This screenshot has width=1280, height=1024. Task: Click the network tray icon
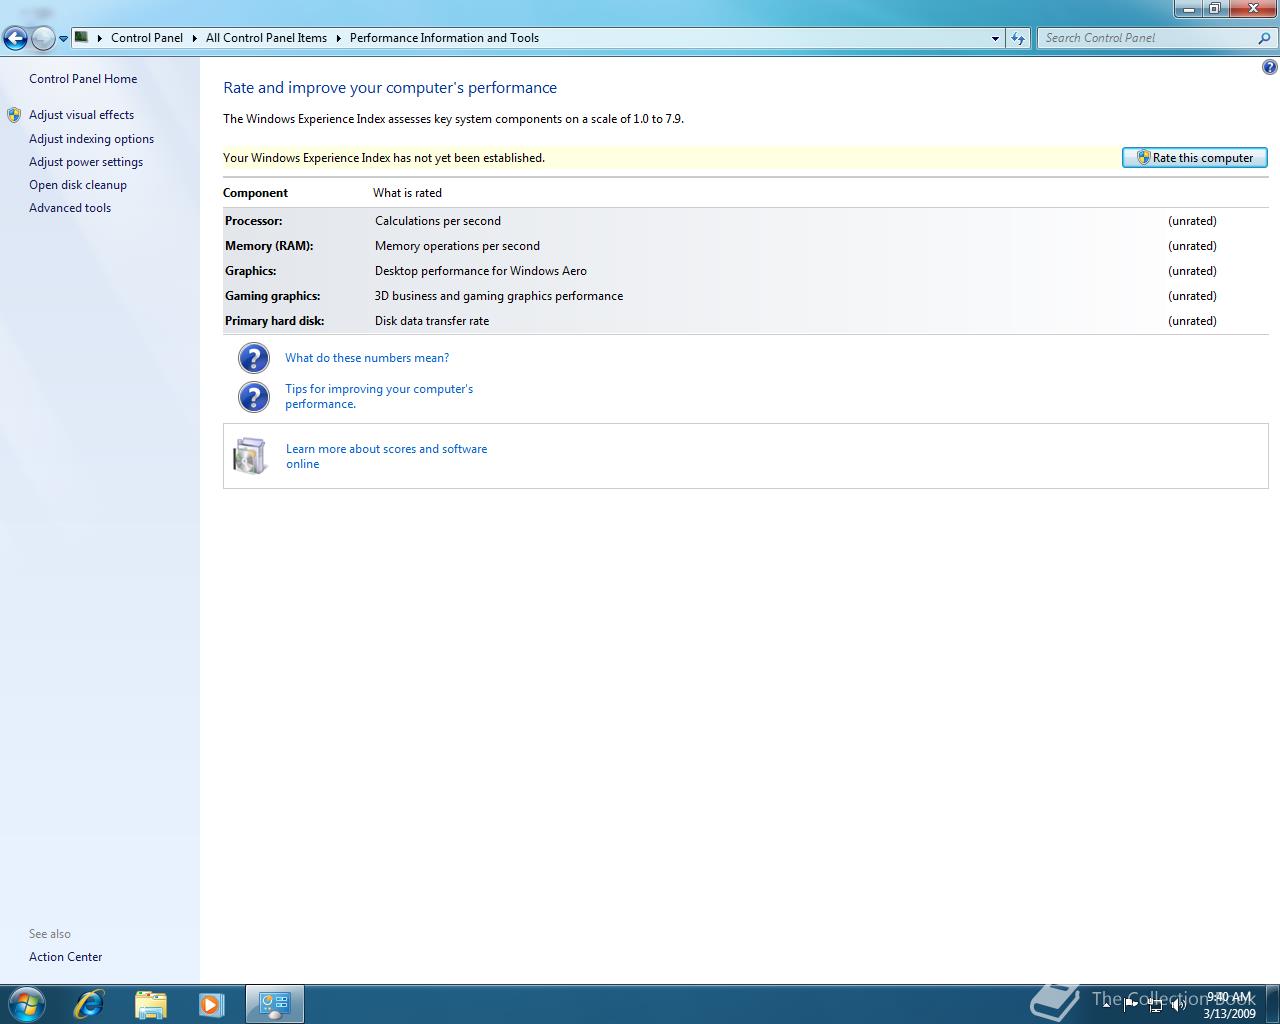(x=1154, y=1005)
